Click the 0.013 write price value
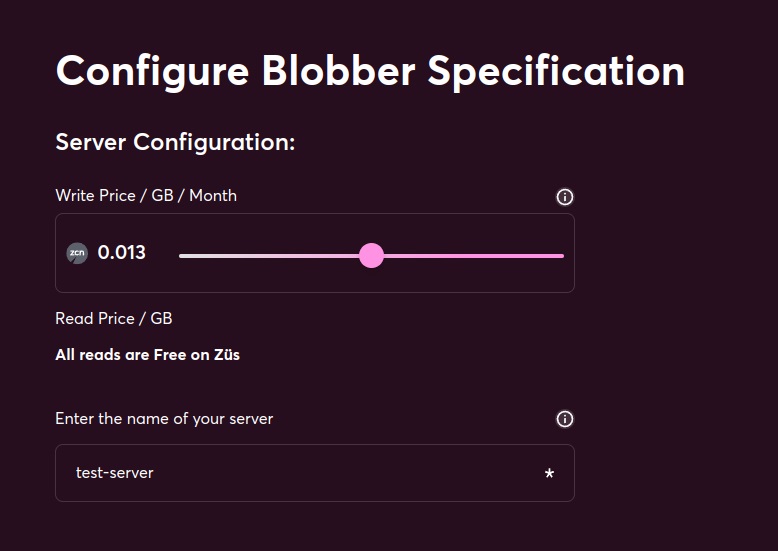The image size is (778, 551). (122, 253)
